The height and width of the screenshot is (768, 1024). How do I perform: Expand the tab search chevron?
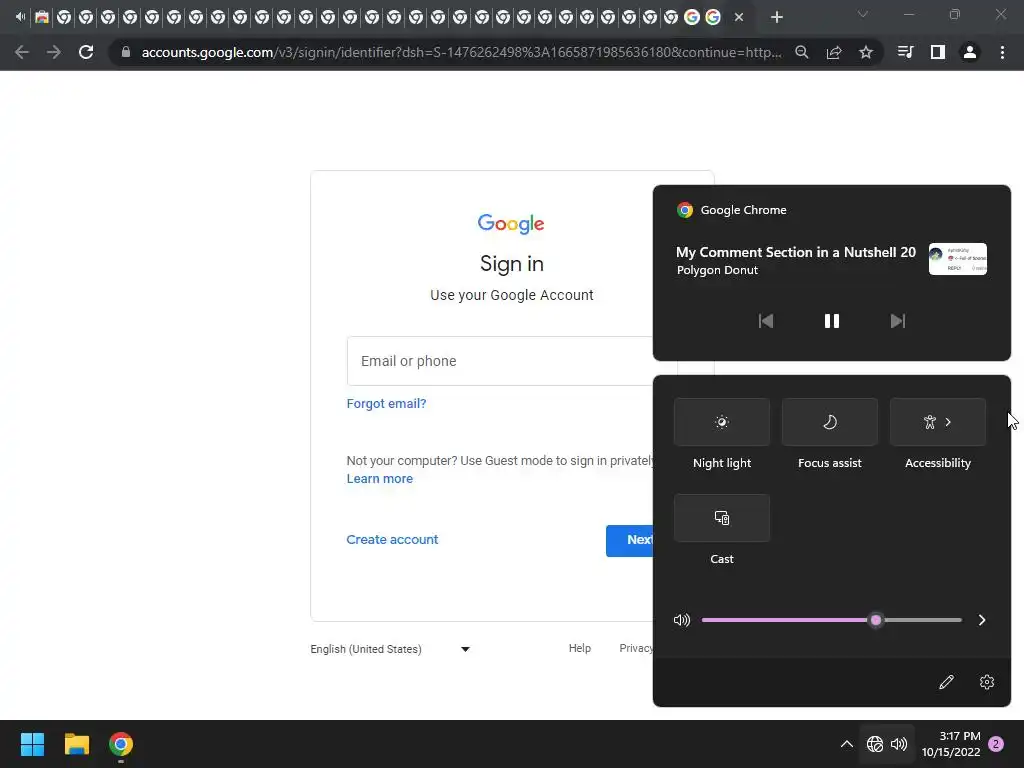click(x=863, y=14)
